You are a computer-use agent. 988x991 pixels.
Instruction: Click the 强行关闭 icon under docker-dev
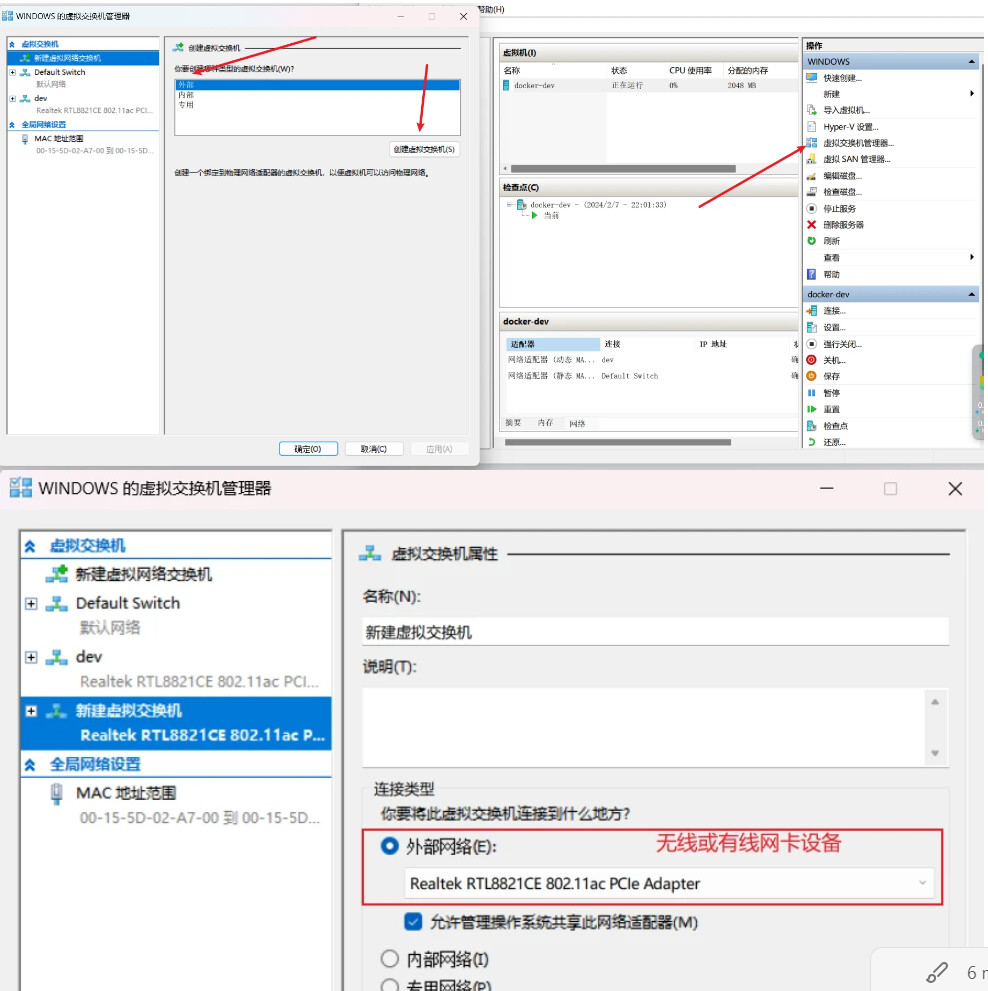812,344
